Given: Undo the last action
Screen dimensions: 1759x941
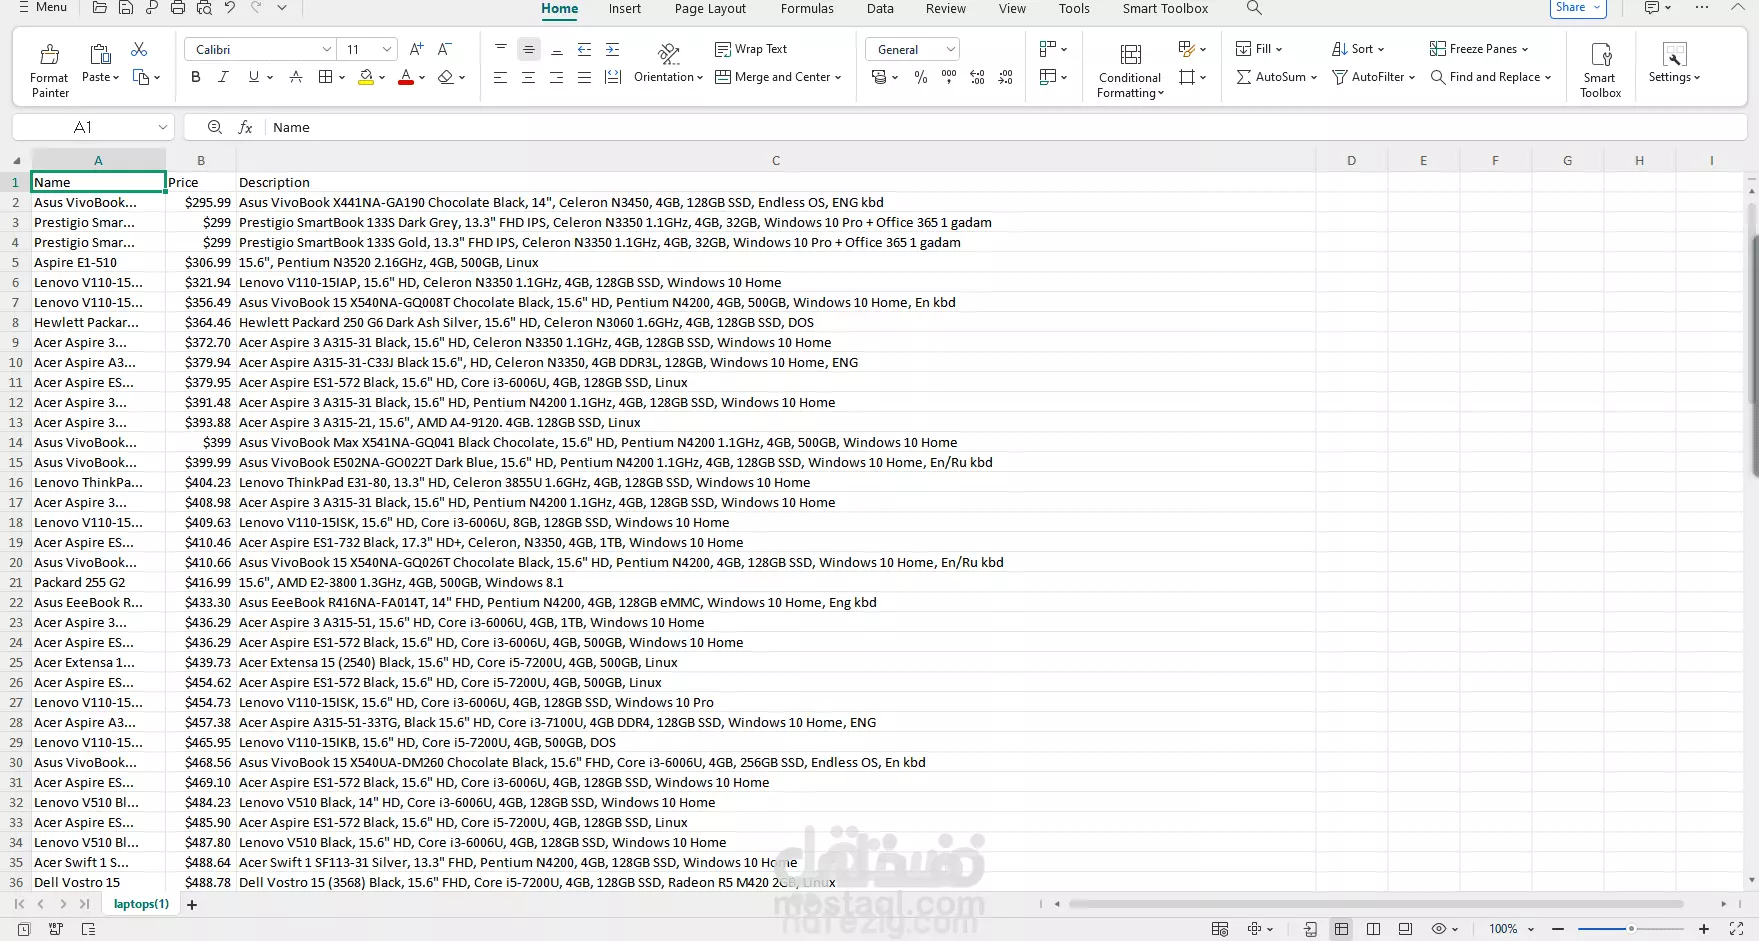Looking at the screenshot, I should pyautogui.click(x=230, y=8).
